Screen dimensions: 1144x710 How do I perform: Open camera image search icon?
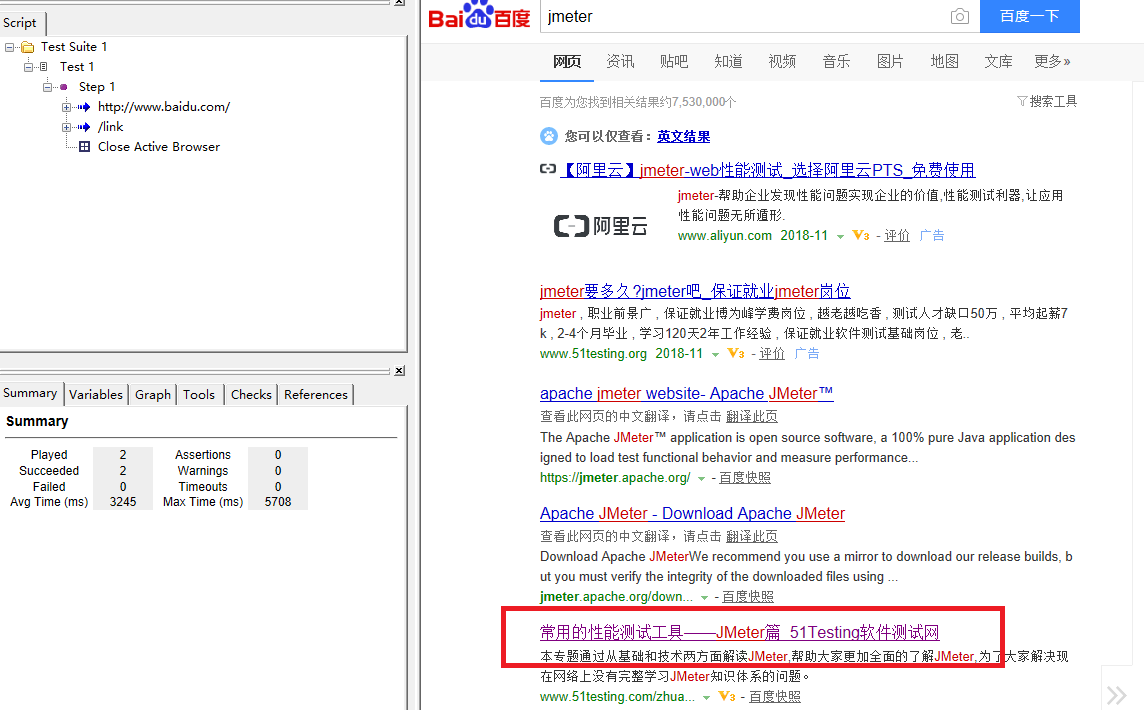click(x=959, y=16)
